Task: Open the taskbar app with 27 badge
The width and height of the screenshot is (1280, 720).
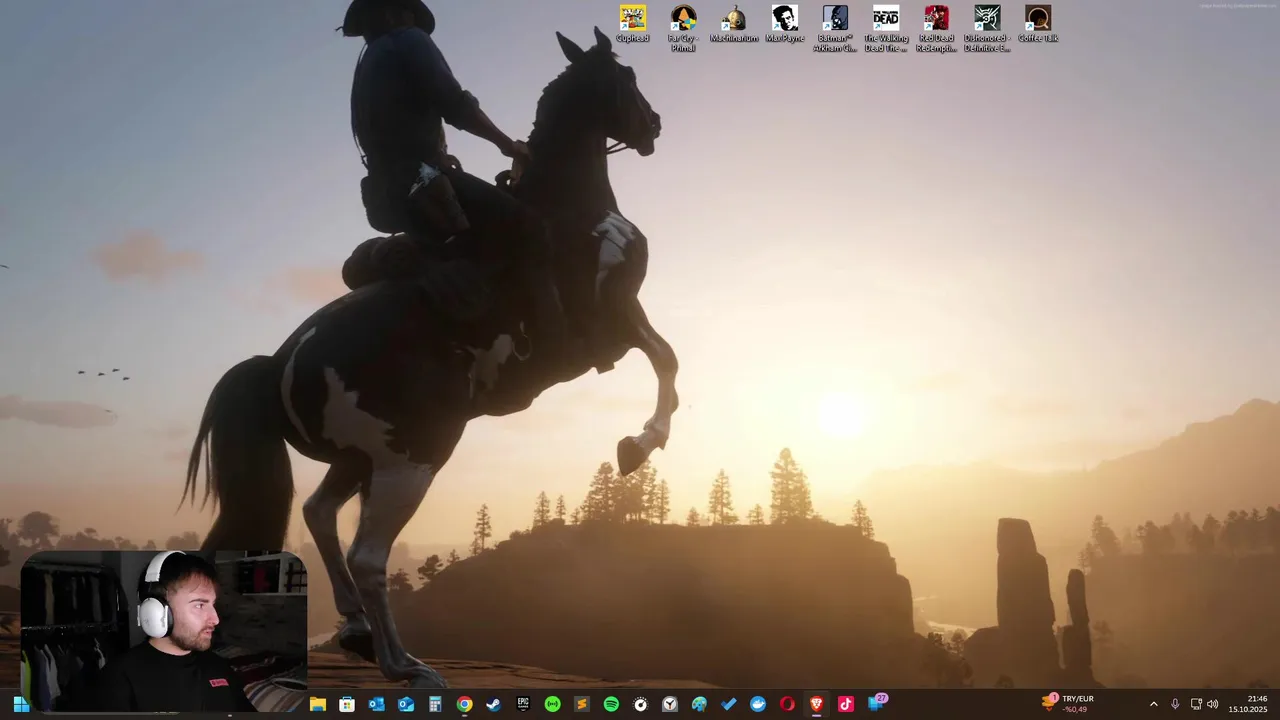Action: coord(877,703)
